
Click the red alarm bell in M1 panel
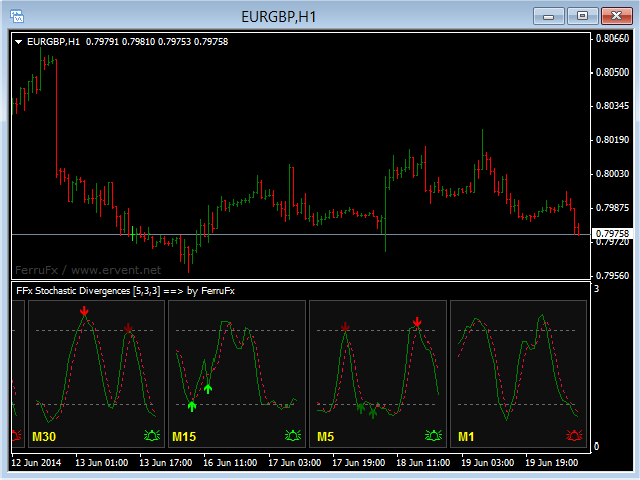[x=574, y=436]
